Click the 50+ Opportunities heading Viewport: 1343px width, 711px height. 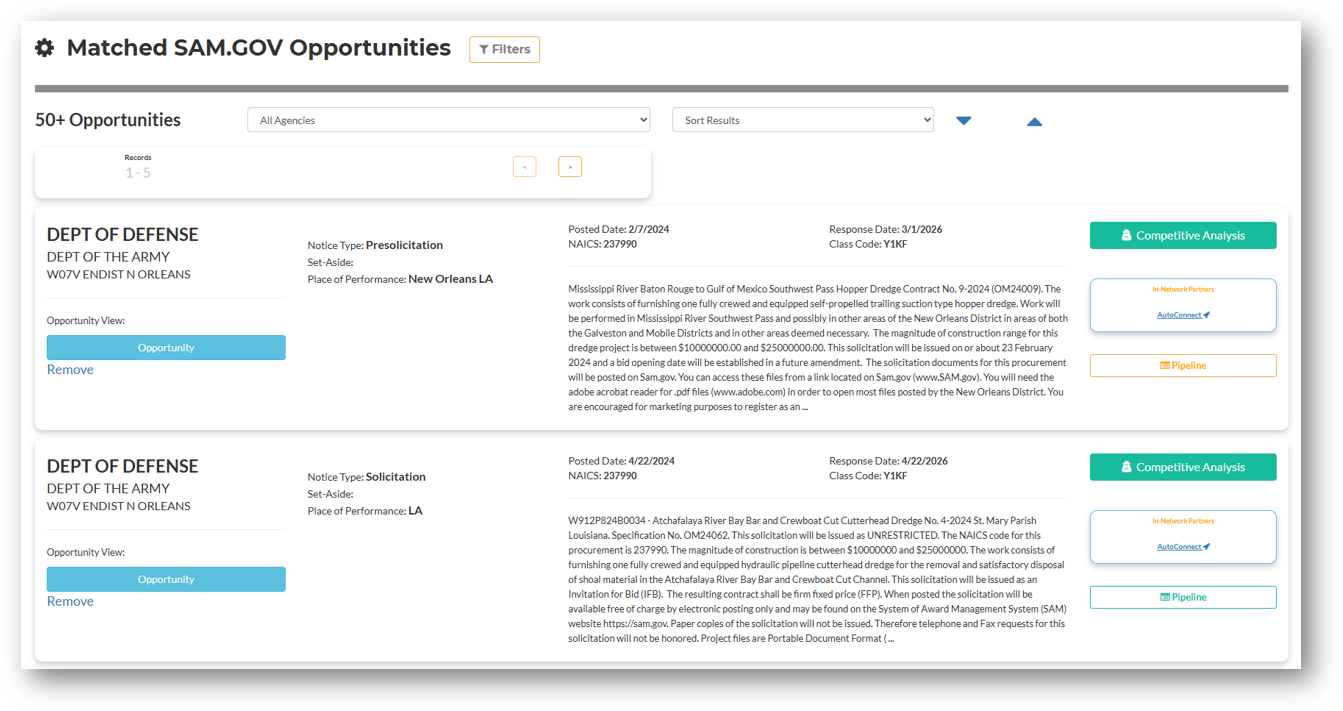click(108, 120)
